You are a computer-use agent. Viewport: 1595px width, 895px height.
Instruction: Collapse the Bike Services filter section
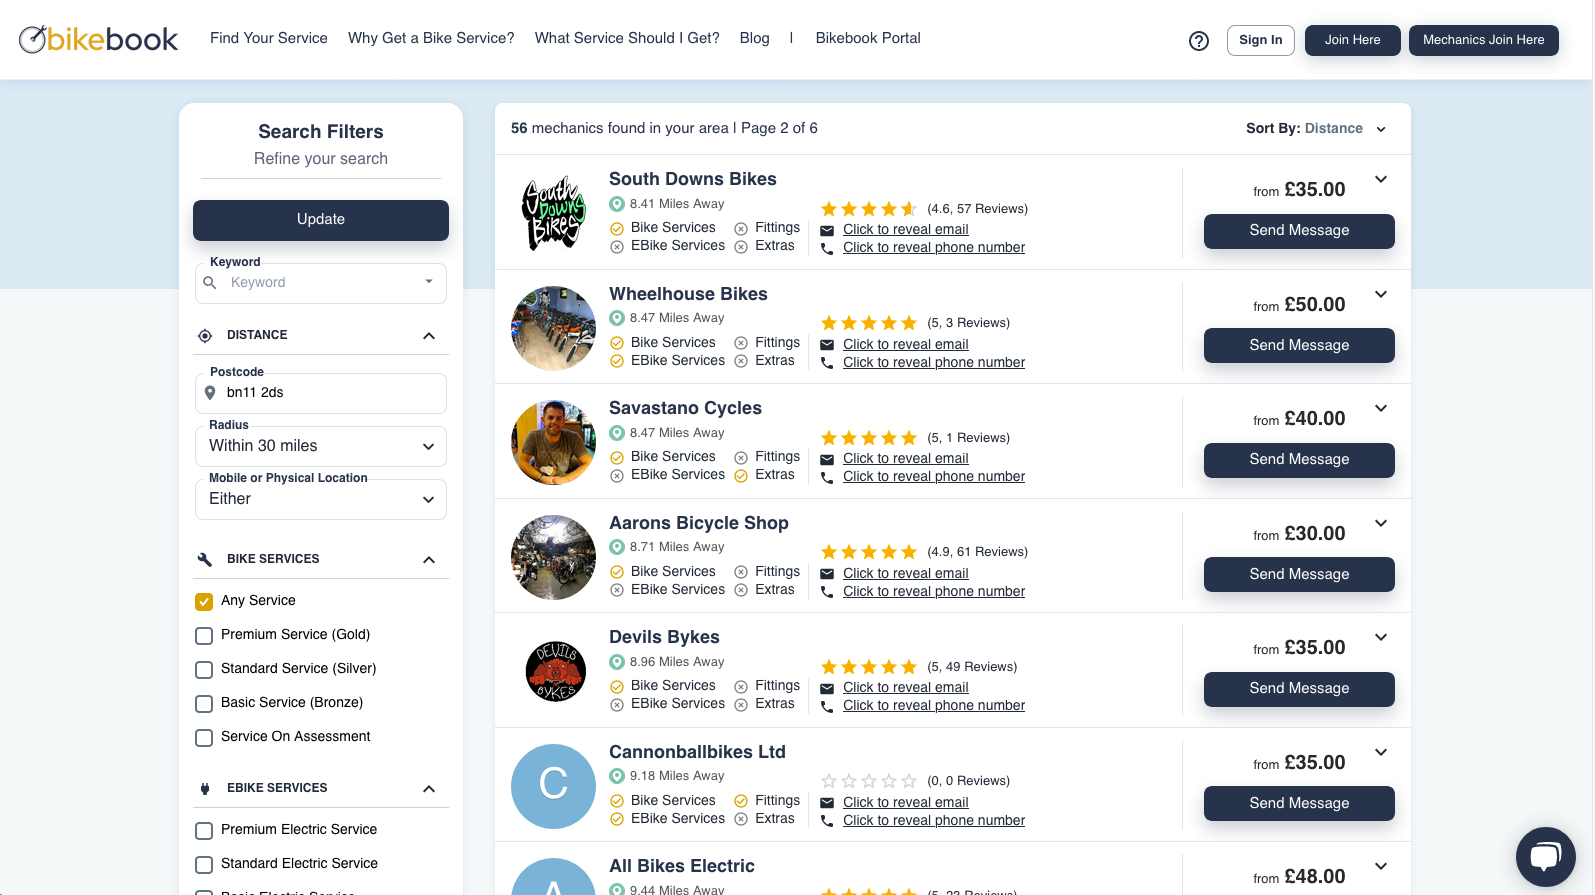pos(429,560)
